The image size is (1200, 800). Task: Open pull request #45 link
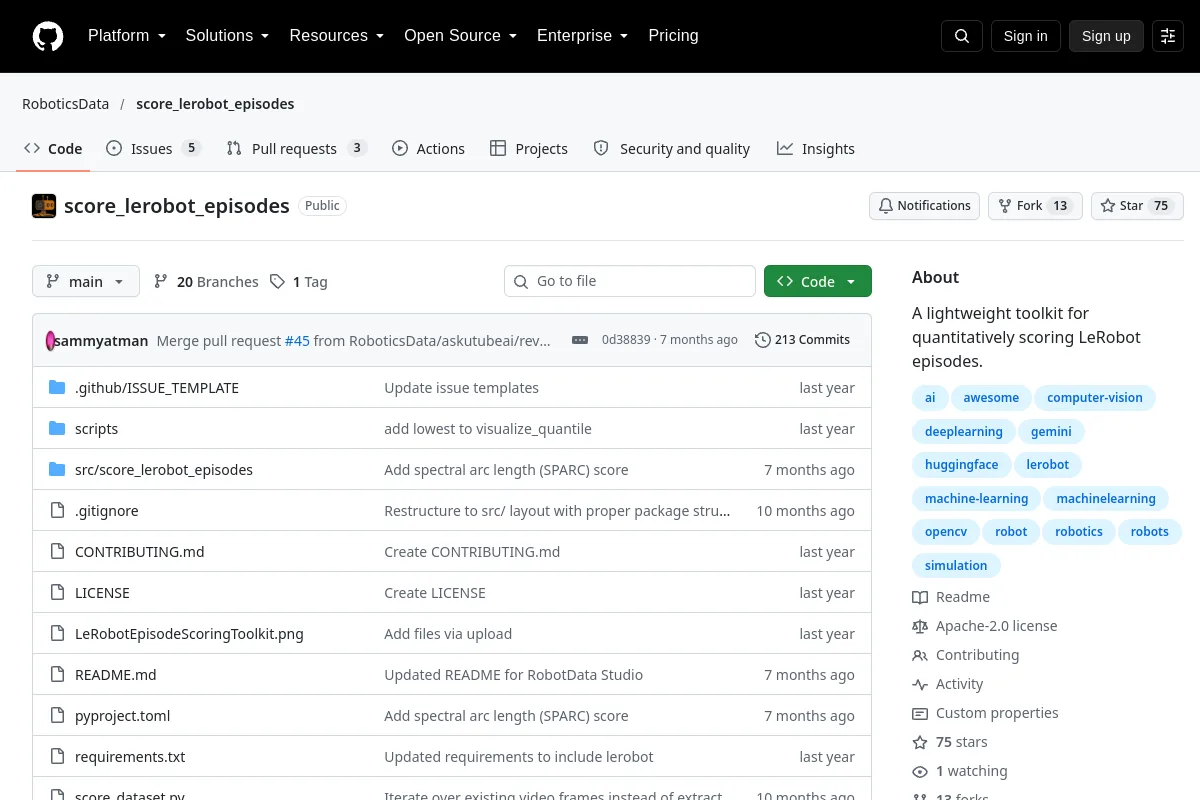(x=297, y=340)
